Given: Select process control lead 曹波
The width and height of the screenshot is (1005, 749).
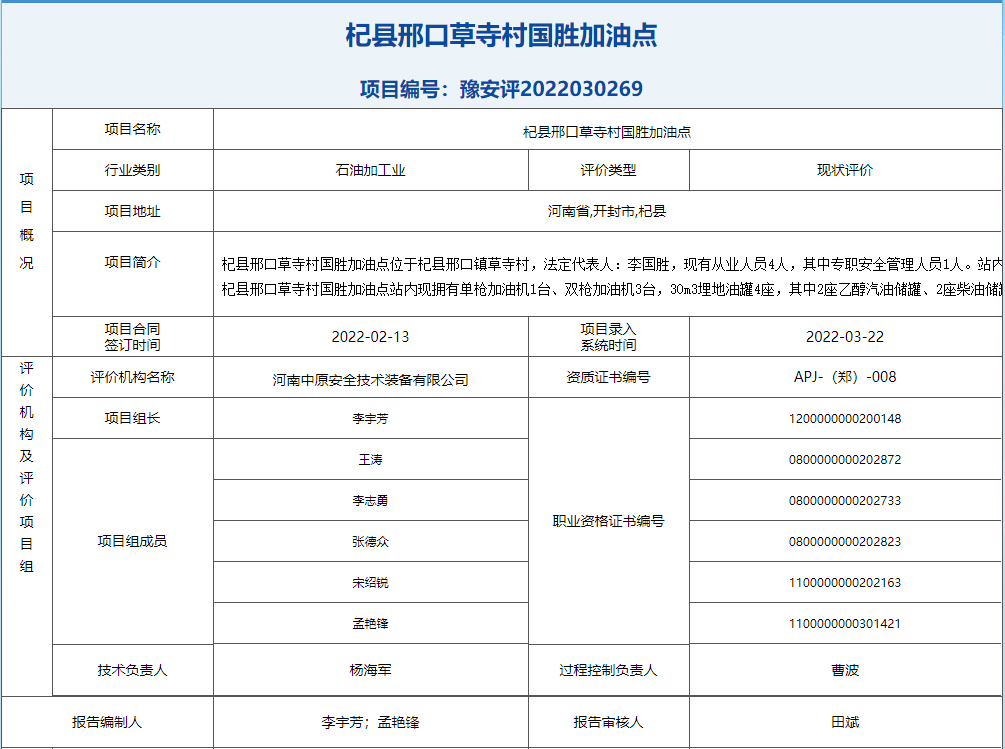Looking at the screenshot, I should [845, 671].
